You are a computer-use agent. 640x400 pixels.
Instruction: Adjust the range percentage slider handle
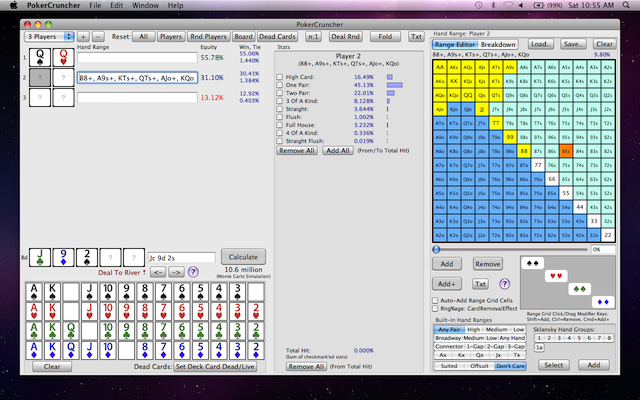[436, 249]
